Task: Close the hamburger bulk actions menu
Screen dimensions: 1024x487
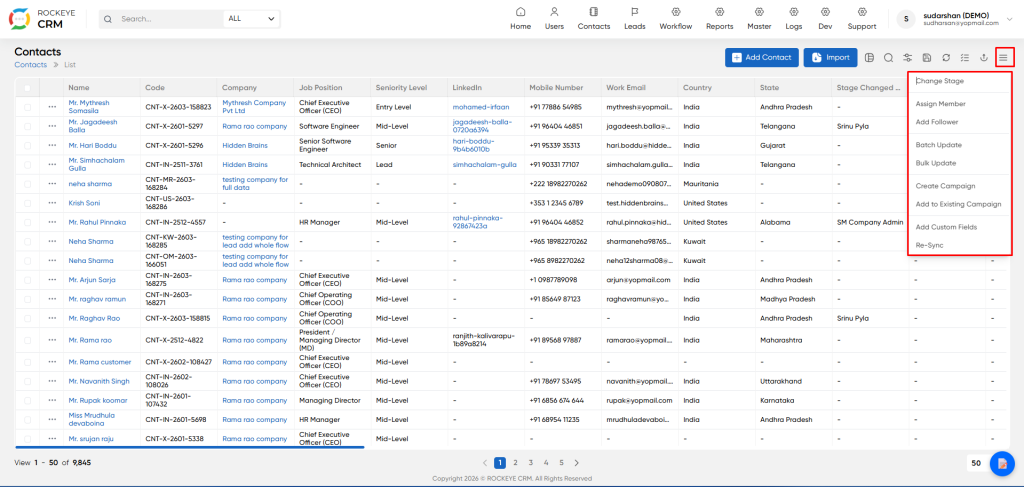Action: [x=1003, y=57]
